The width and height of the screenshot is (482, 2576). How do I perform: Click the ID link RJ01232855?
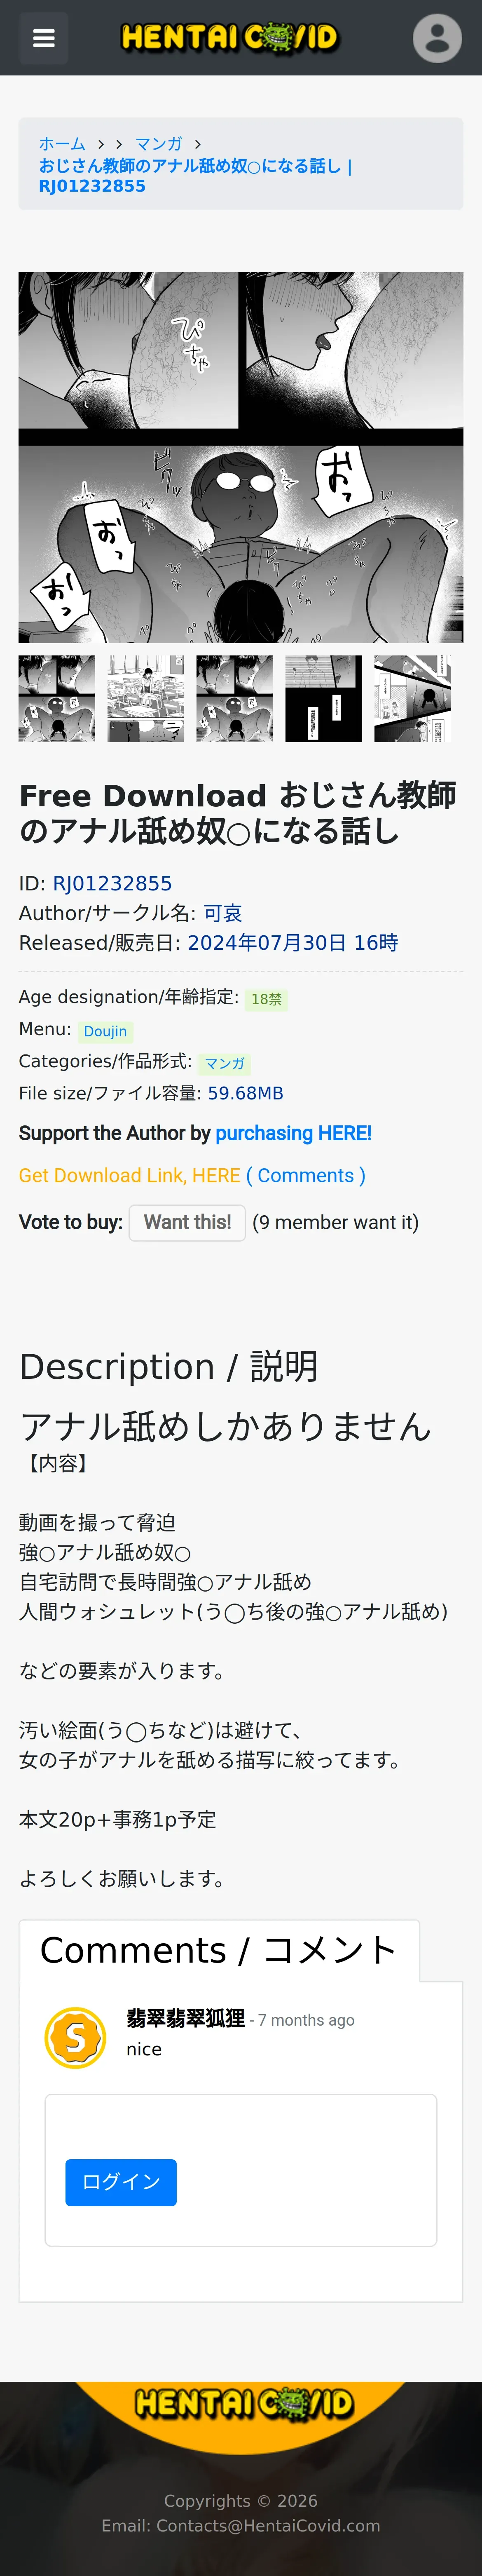pos(112,883)
